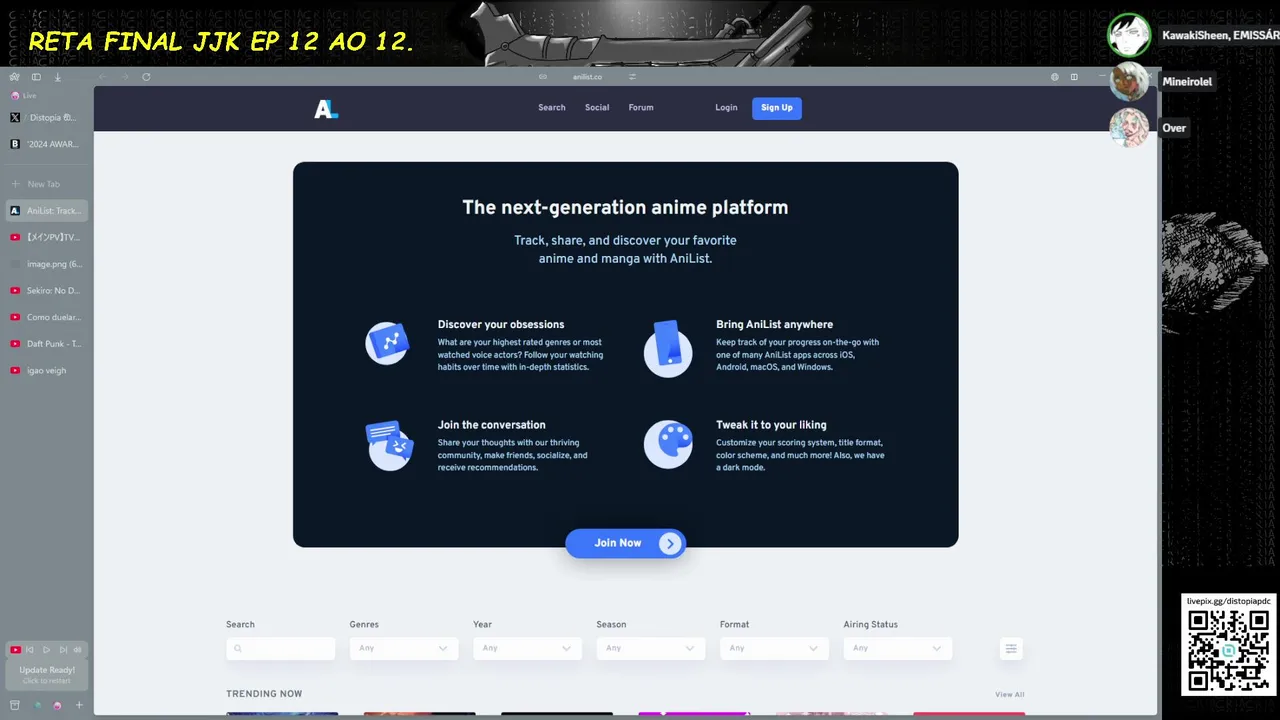The image size is (1280, 720).
Task: Reload the page with the refresh icon
Action: tap(146, 77)
